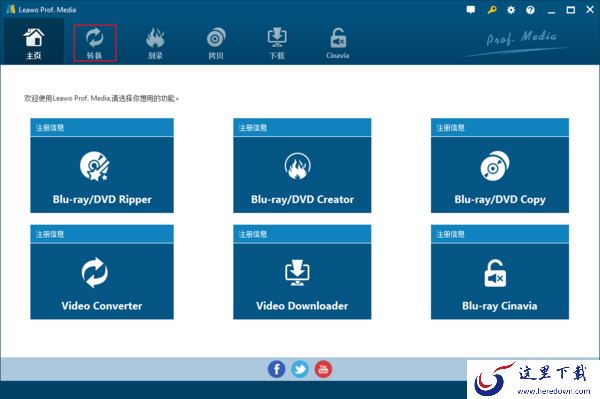Open the Video Converter module
The height and width of the screenshot is (399, 600).
coord(102,281)
